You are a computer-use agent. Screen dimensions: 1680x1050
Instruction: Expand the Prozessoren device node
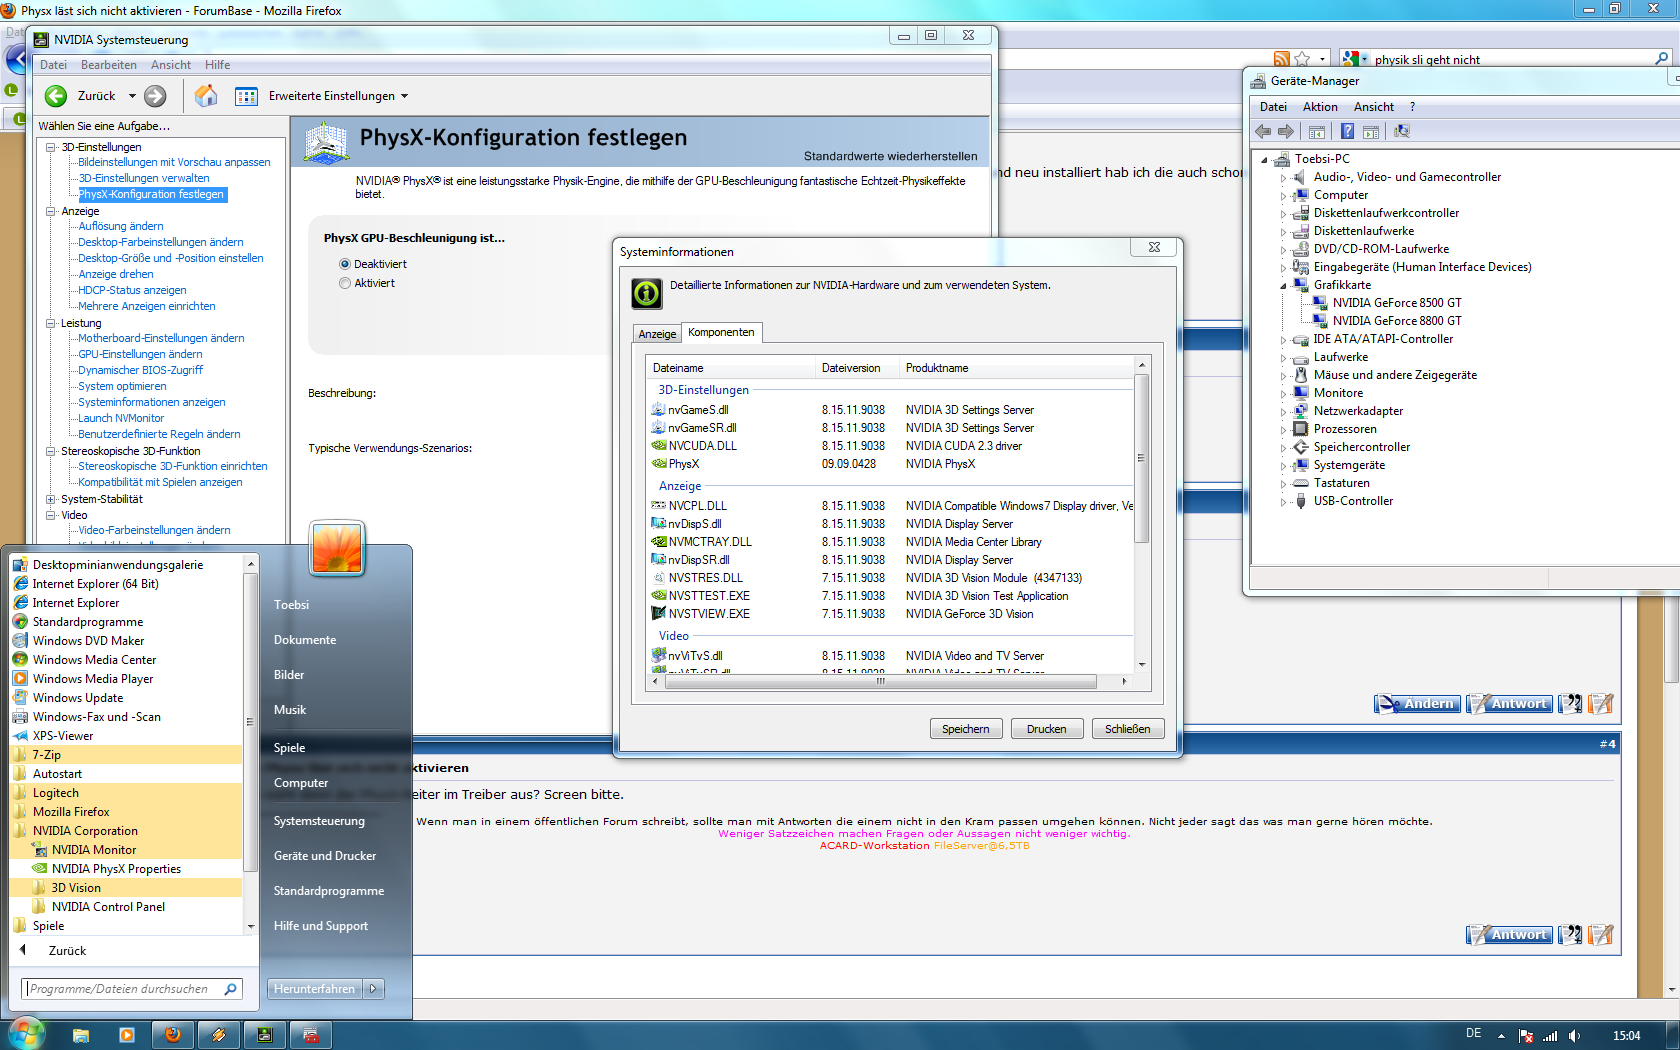[1284, 429]
